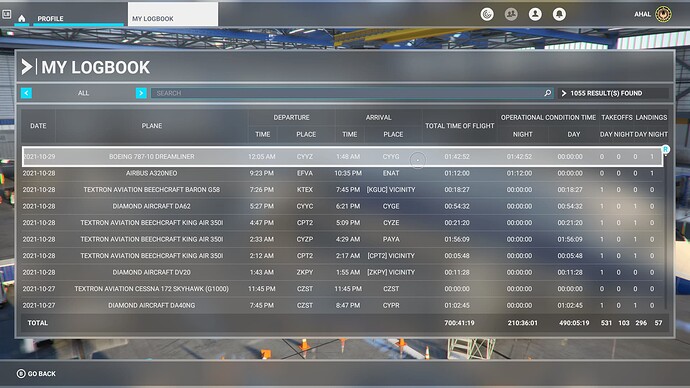Click the home icon in top bar

click(x=22, y=18)
